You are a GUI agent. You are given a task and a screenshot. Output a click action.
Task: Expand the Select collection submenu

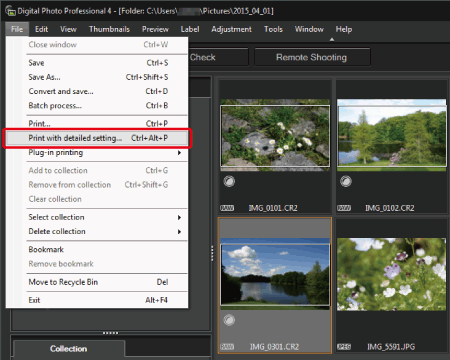97,217
